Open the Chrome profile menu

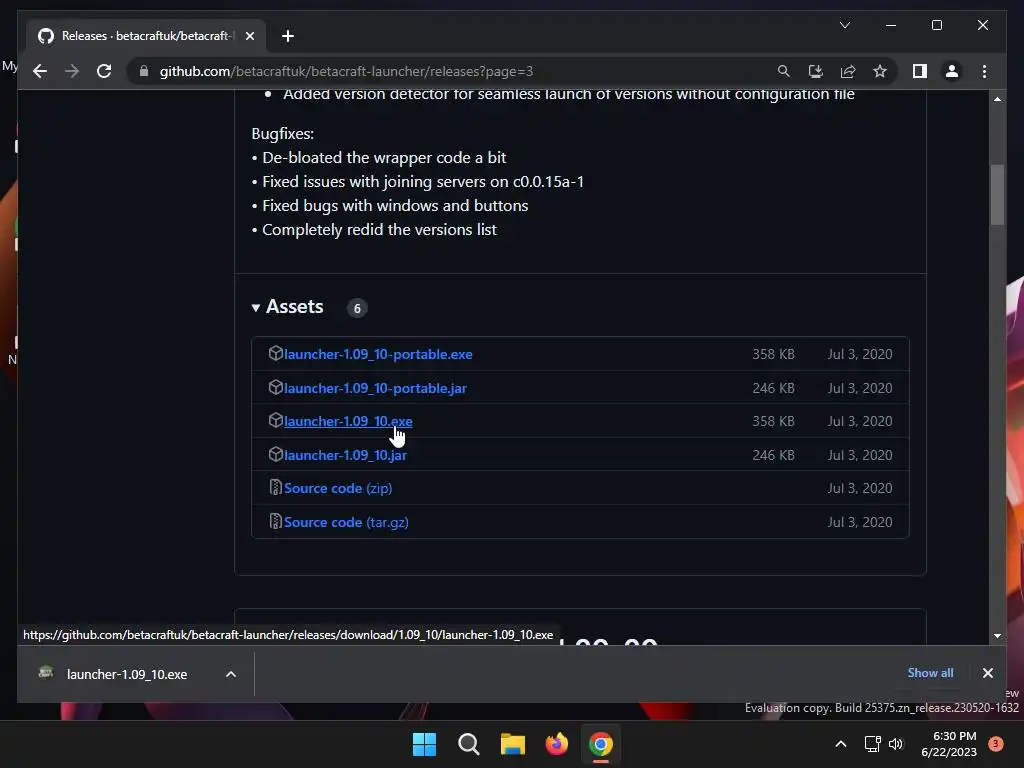pyautogui.click(x=952, y=71)
